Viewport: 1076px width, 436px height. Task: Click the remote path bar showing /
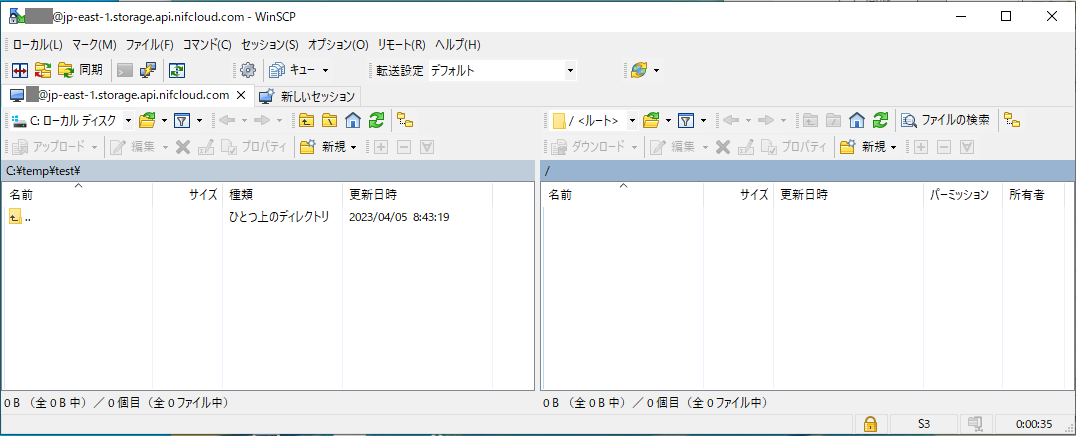click(x=806, y=170)
